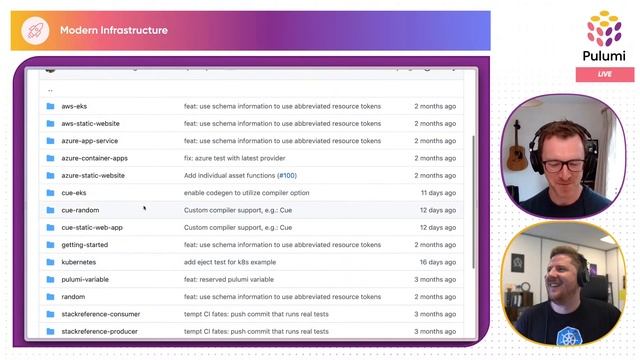
Task: Click the folder icon next to kubernetes
Action: pyautogui.click(x=50, y=262)
